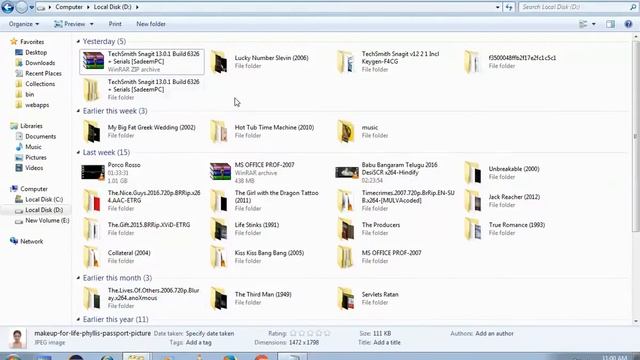The height and width of the screenshot is (360, 640).
Task: Click the change view icon
Action: click(583, 24)
